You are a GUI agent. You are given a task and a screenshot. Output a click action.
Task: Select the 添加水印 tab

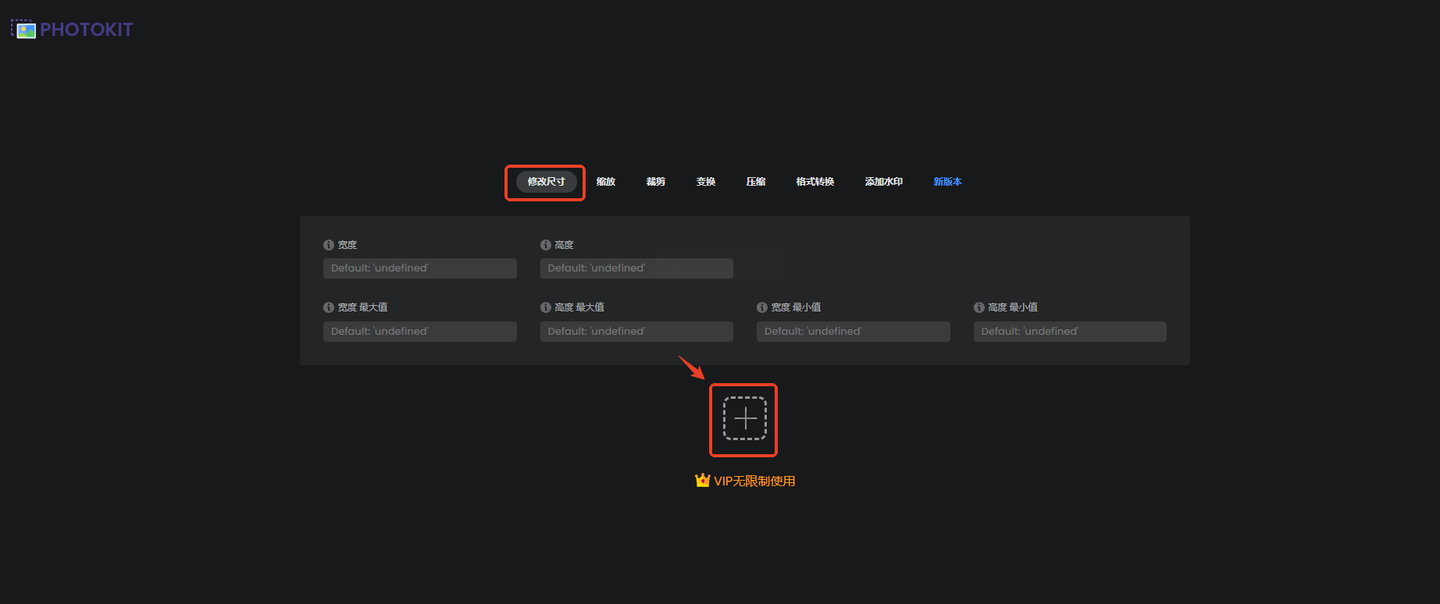click(884, 182)
